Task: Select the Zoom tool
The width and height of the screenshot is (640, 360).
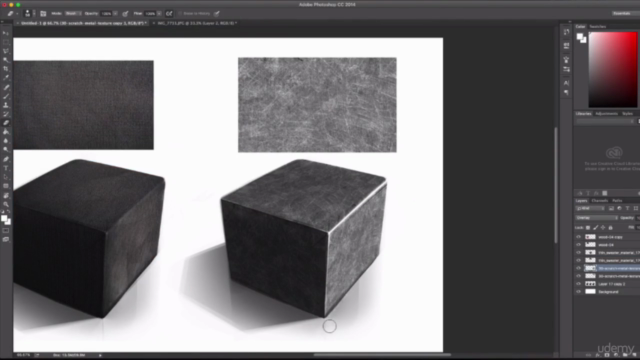Action: (6, 204)
